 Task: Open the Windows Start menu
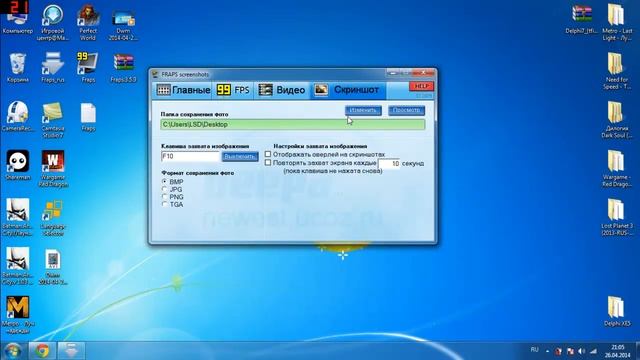12,351
